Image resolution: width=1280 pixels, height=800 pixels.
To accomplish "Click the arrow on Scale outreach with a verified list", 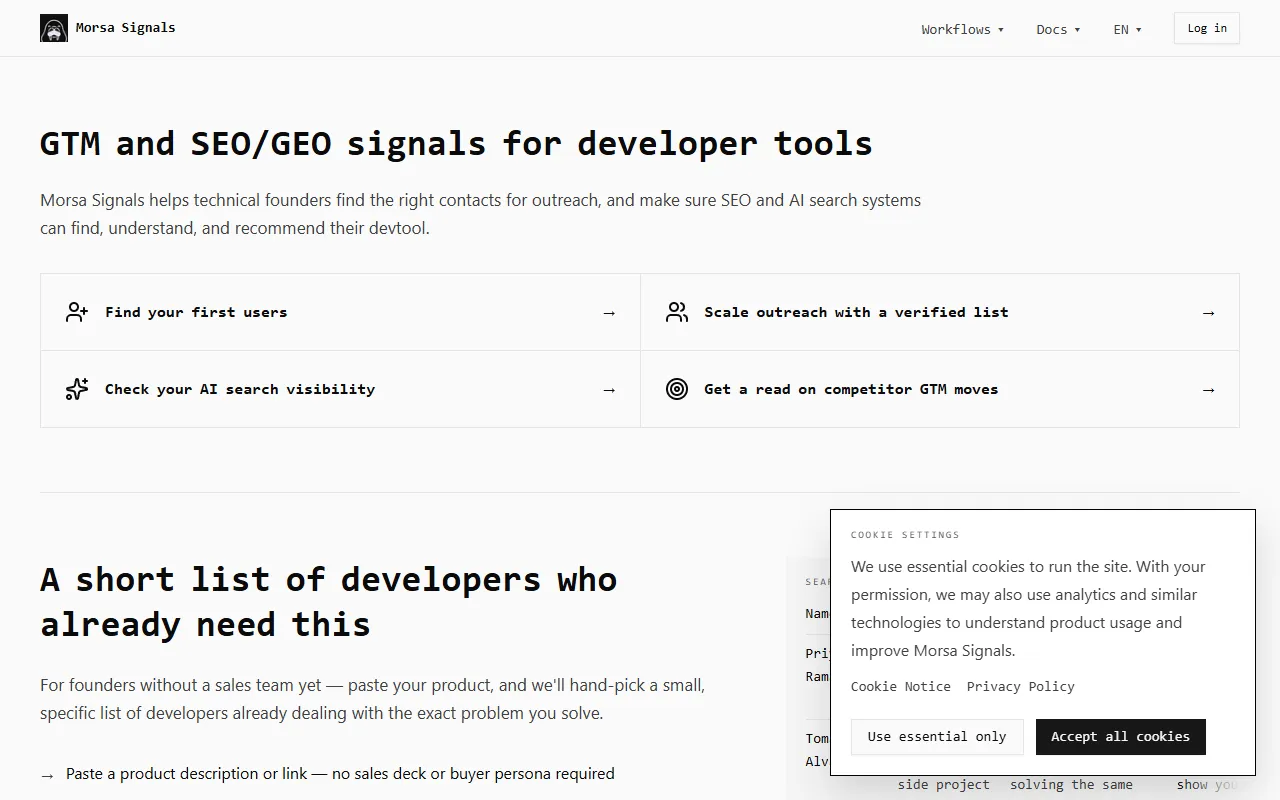I will tap(1208, 313).
